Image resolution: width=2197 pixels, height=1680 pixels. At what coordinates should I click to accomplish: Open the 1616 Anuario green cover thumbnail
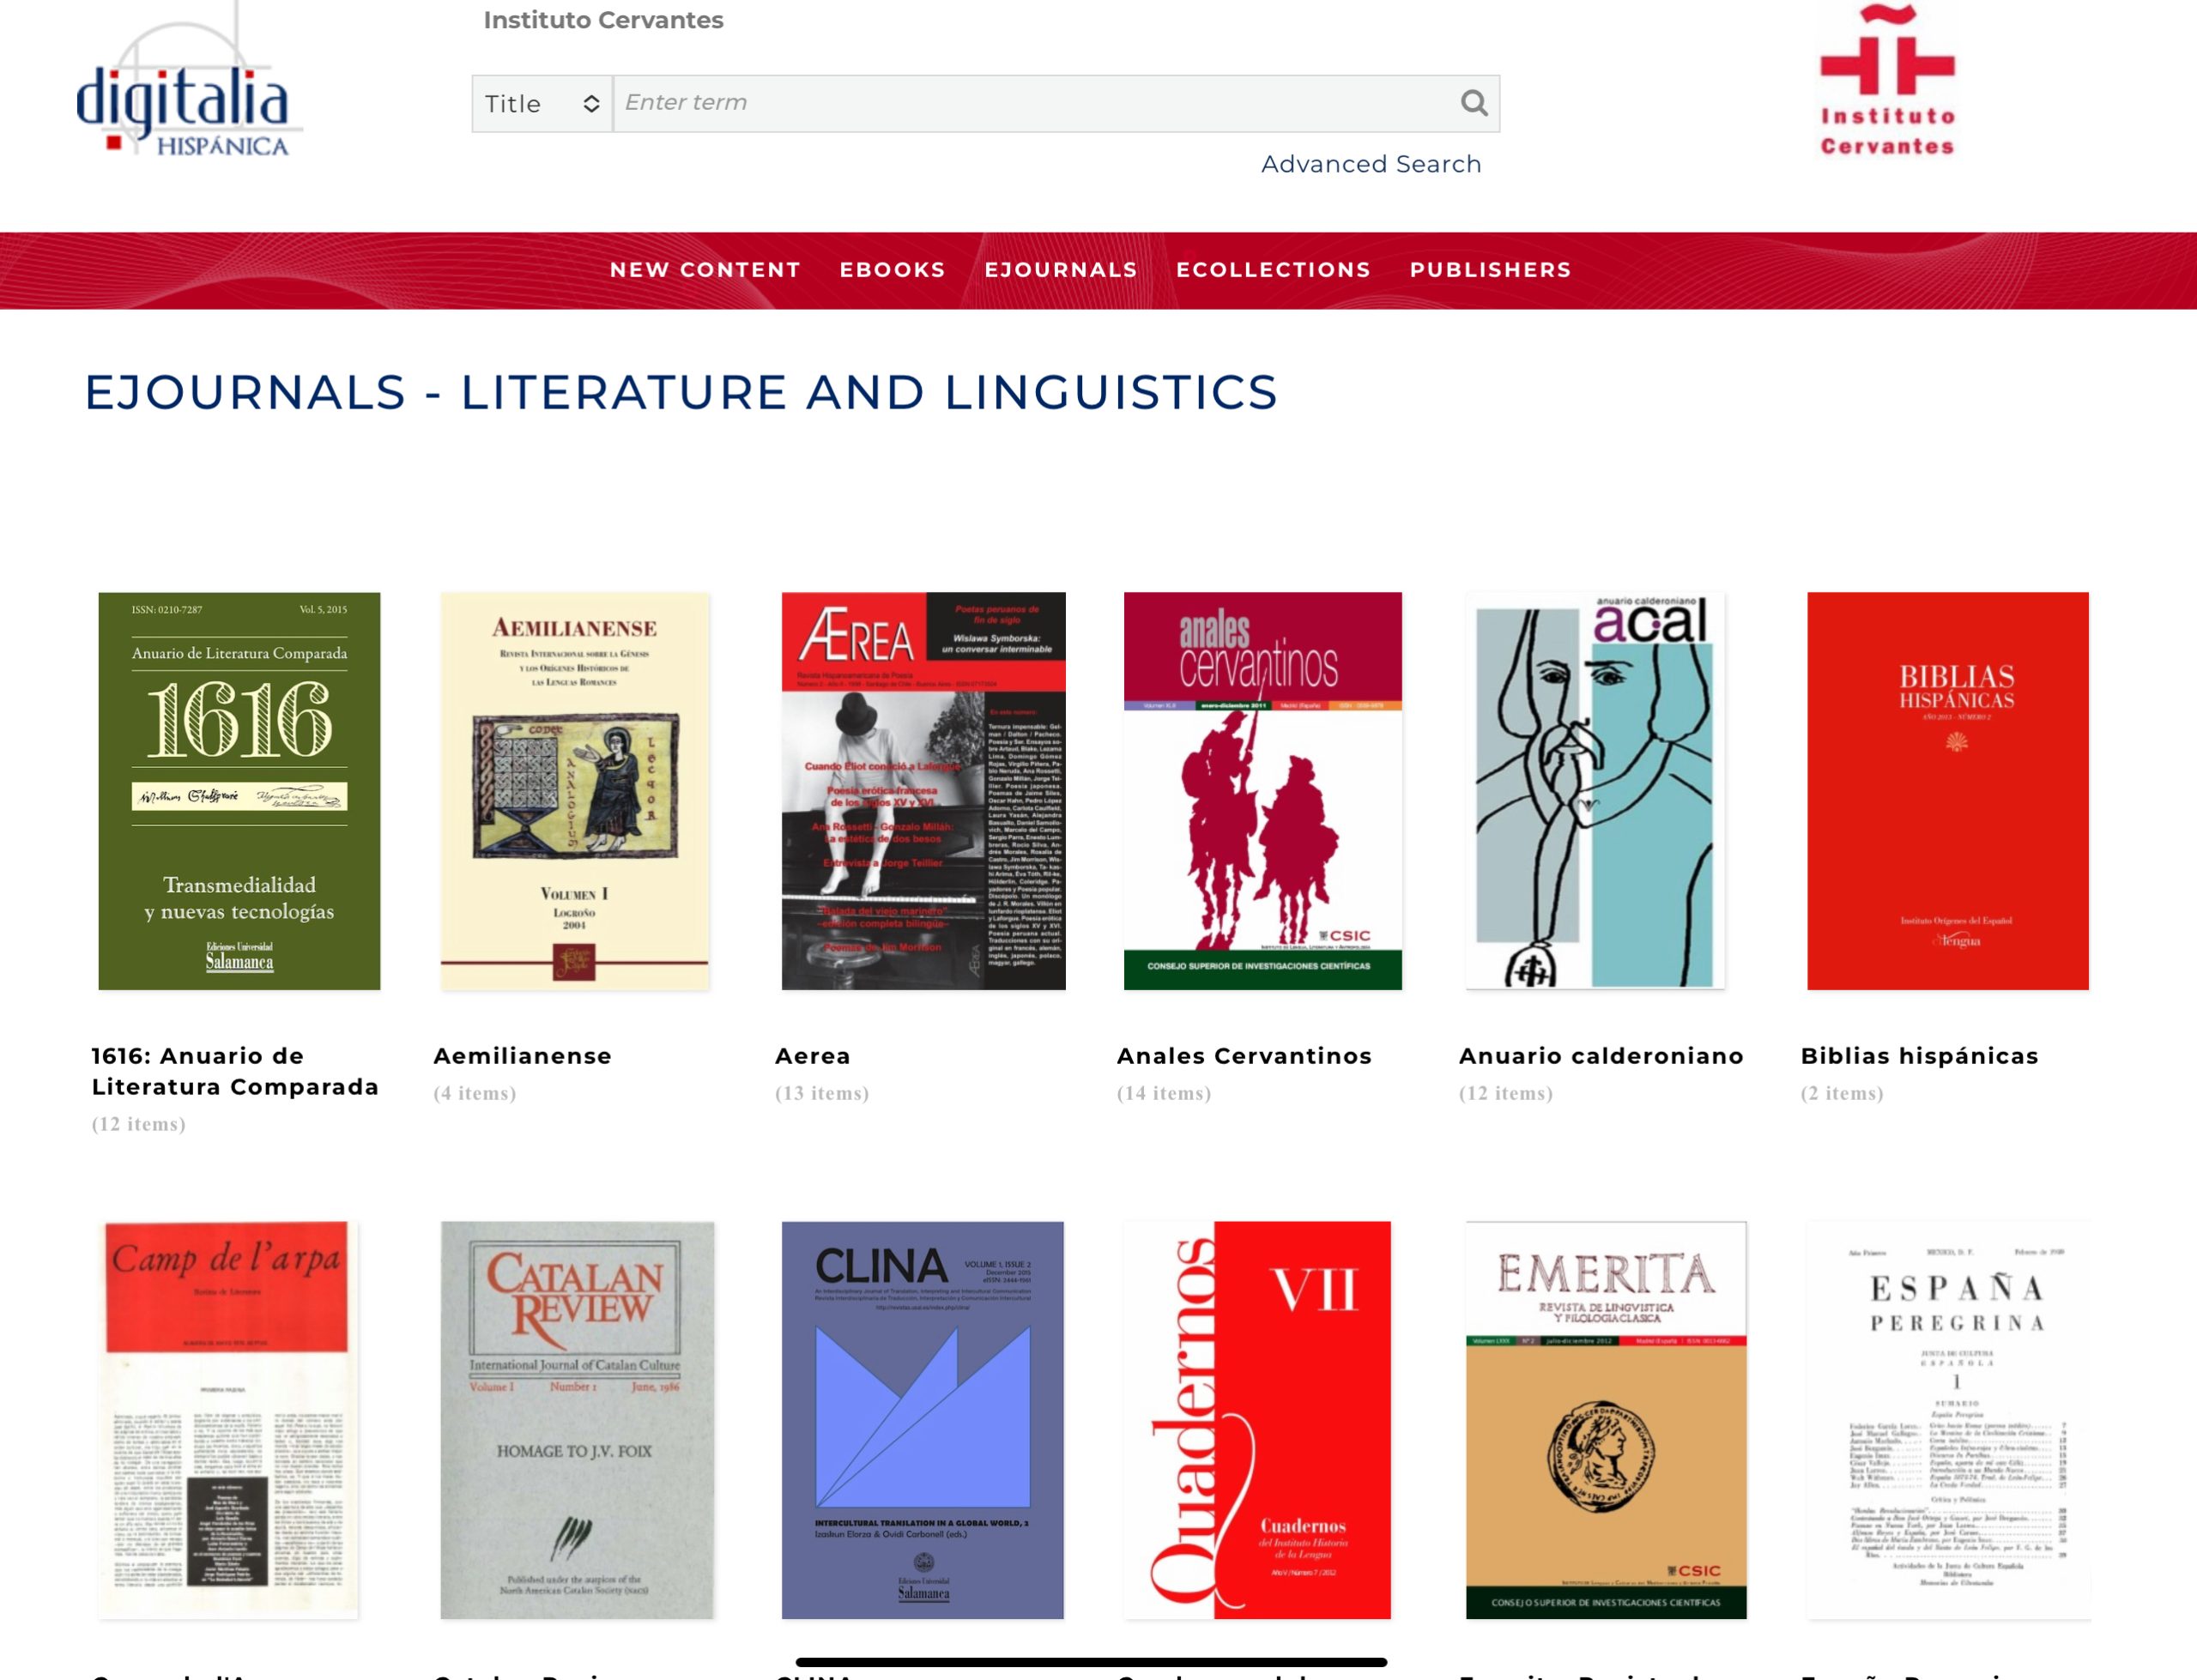coord(239,791)
